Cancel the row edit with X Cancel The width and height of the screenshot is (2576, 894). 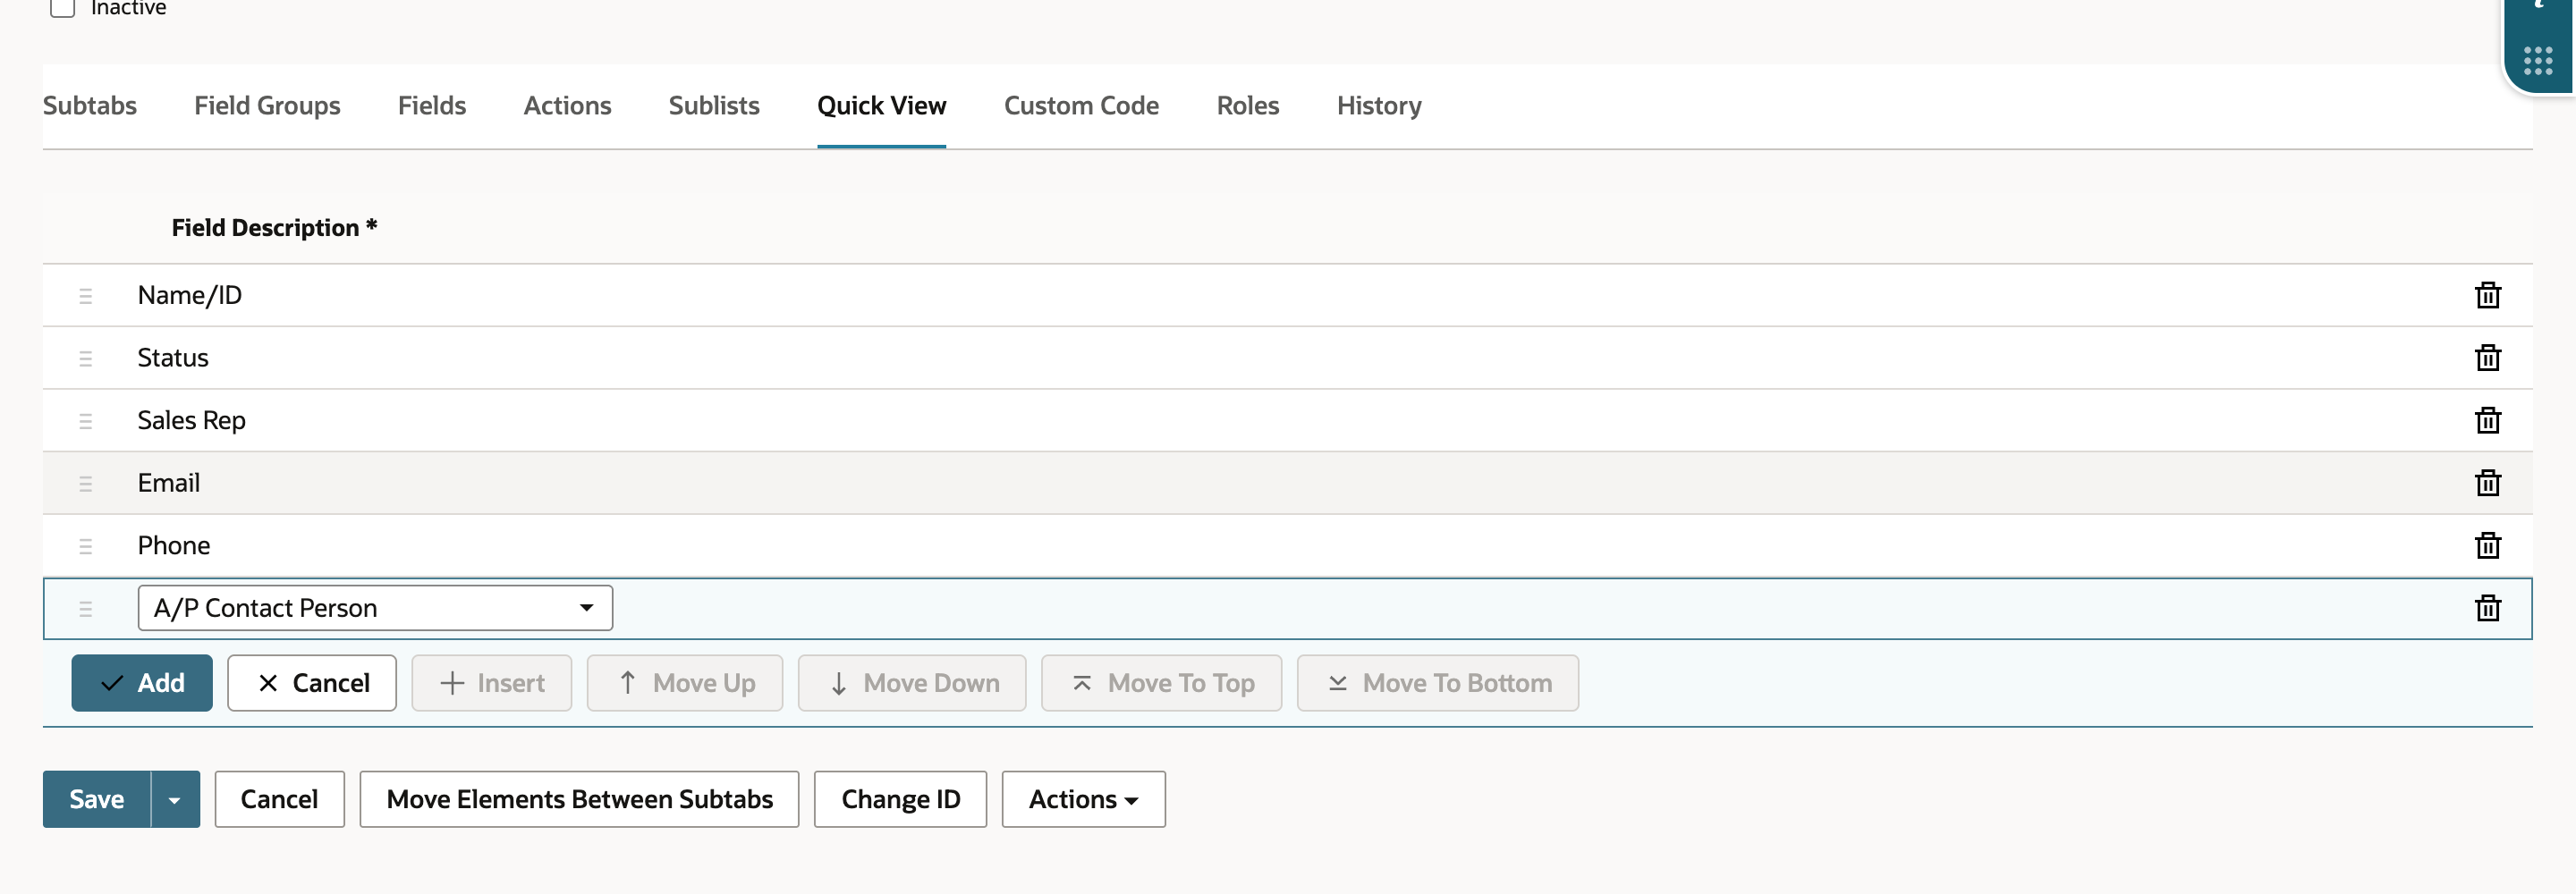[312, 683]
